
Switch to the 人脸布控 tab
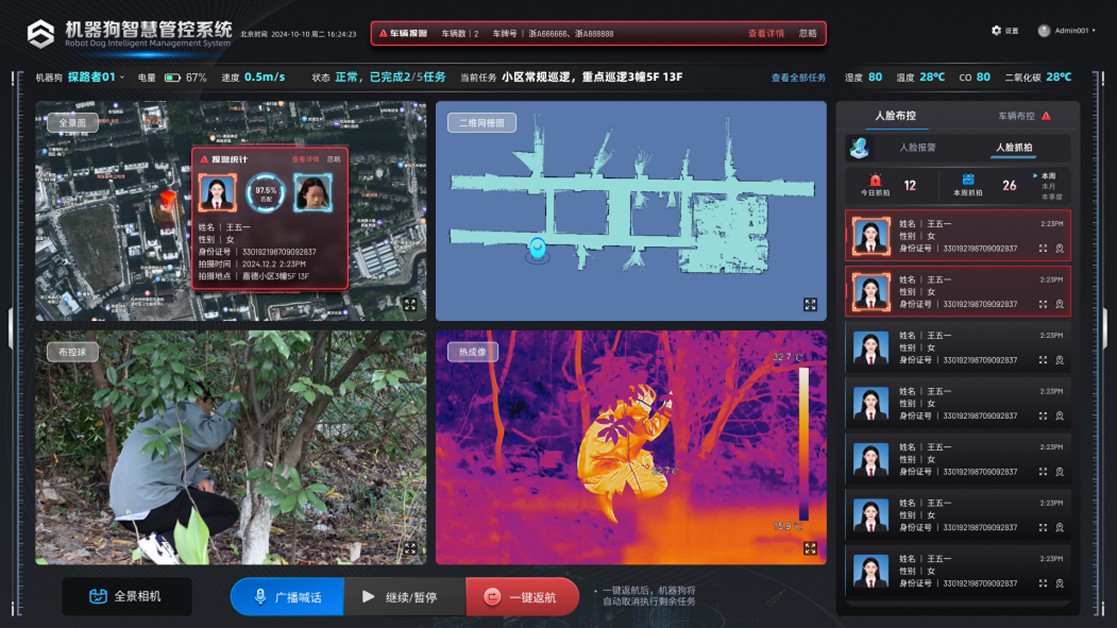895,115
